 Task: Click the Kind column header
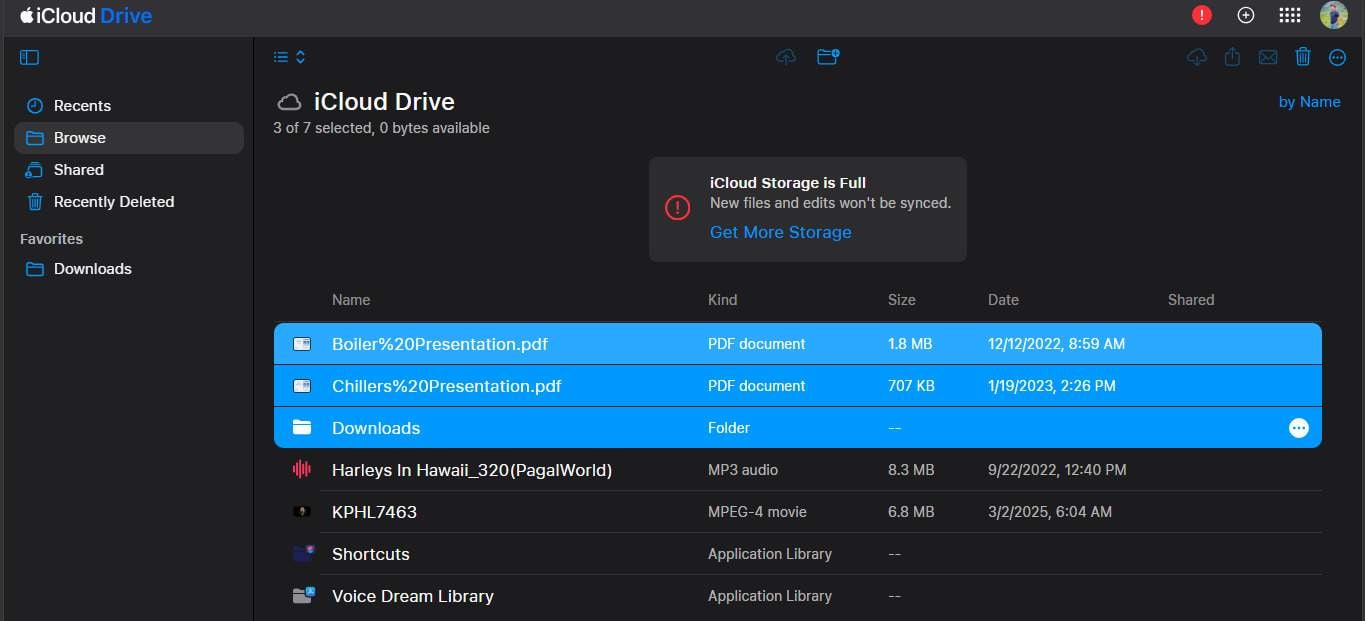point(723,300)
